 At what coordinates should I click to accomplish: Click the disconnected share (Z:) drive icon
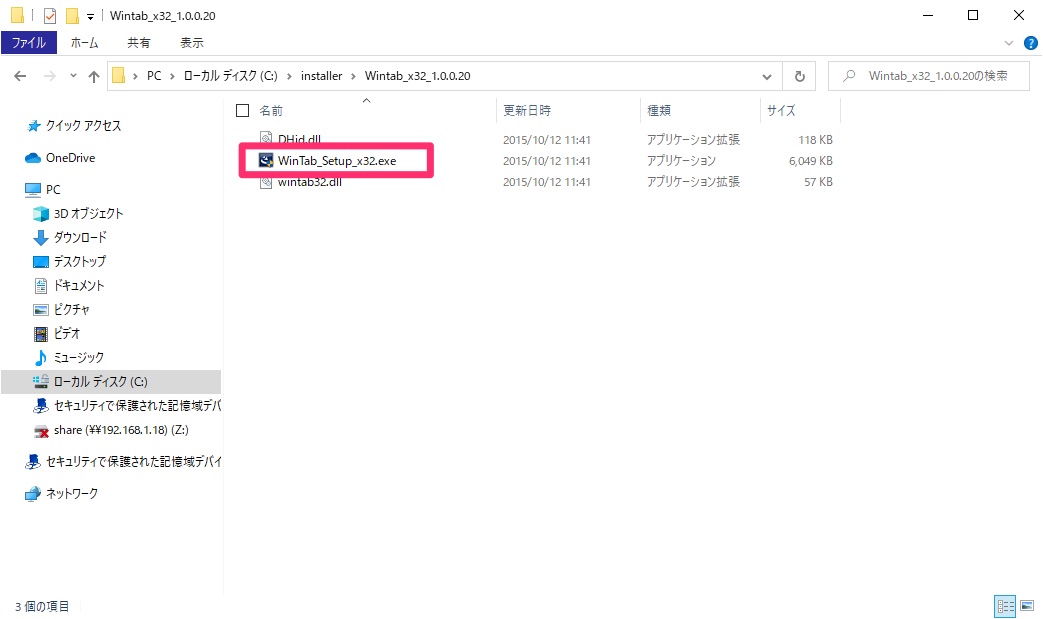click(41, 430)
